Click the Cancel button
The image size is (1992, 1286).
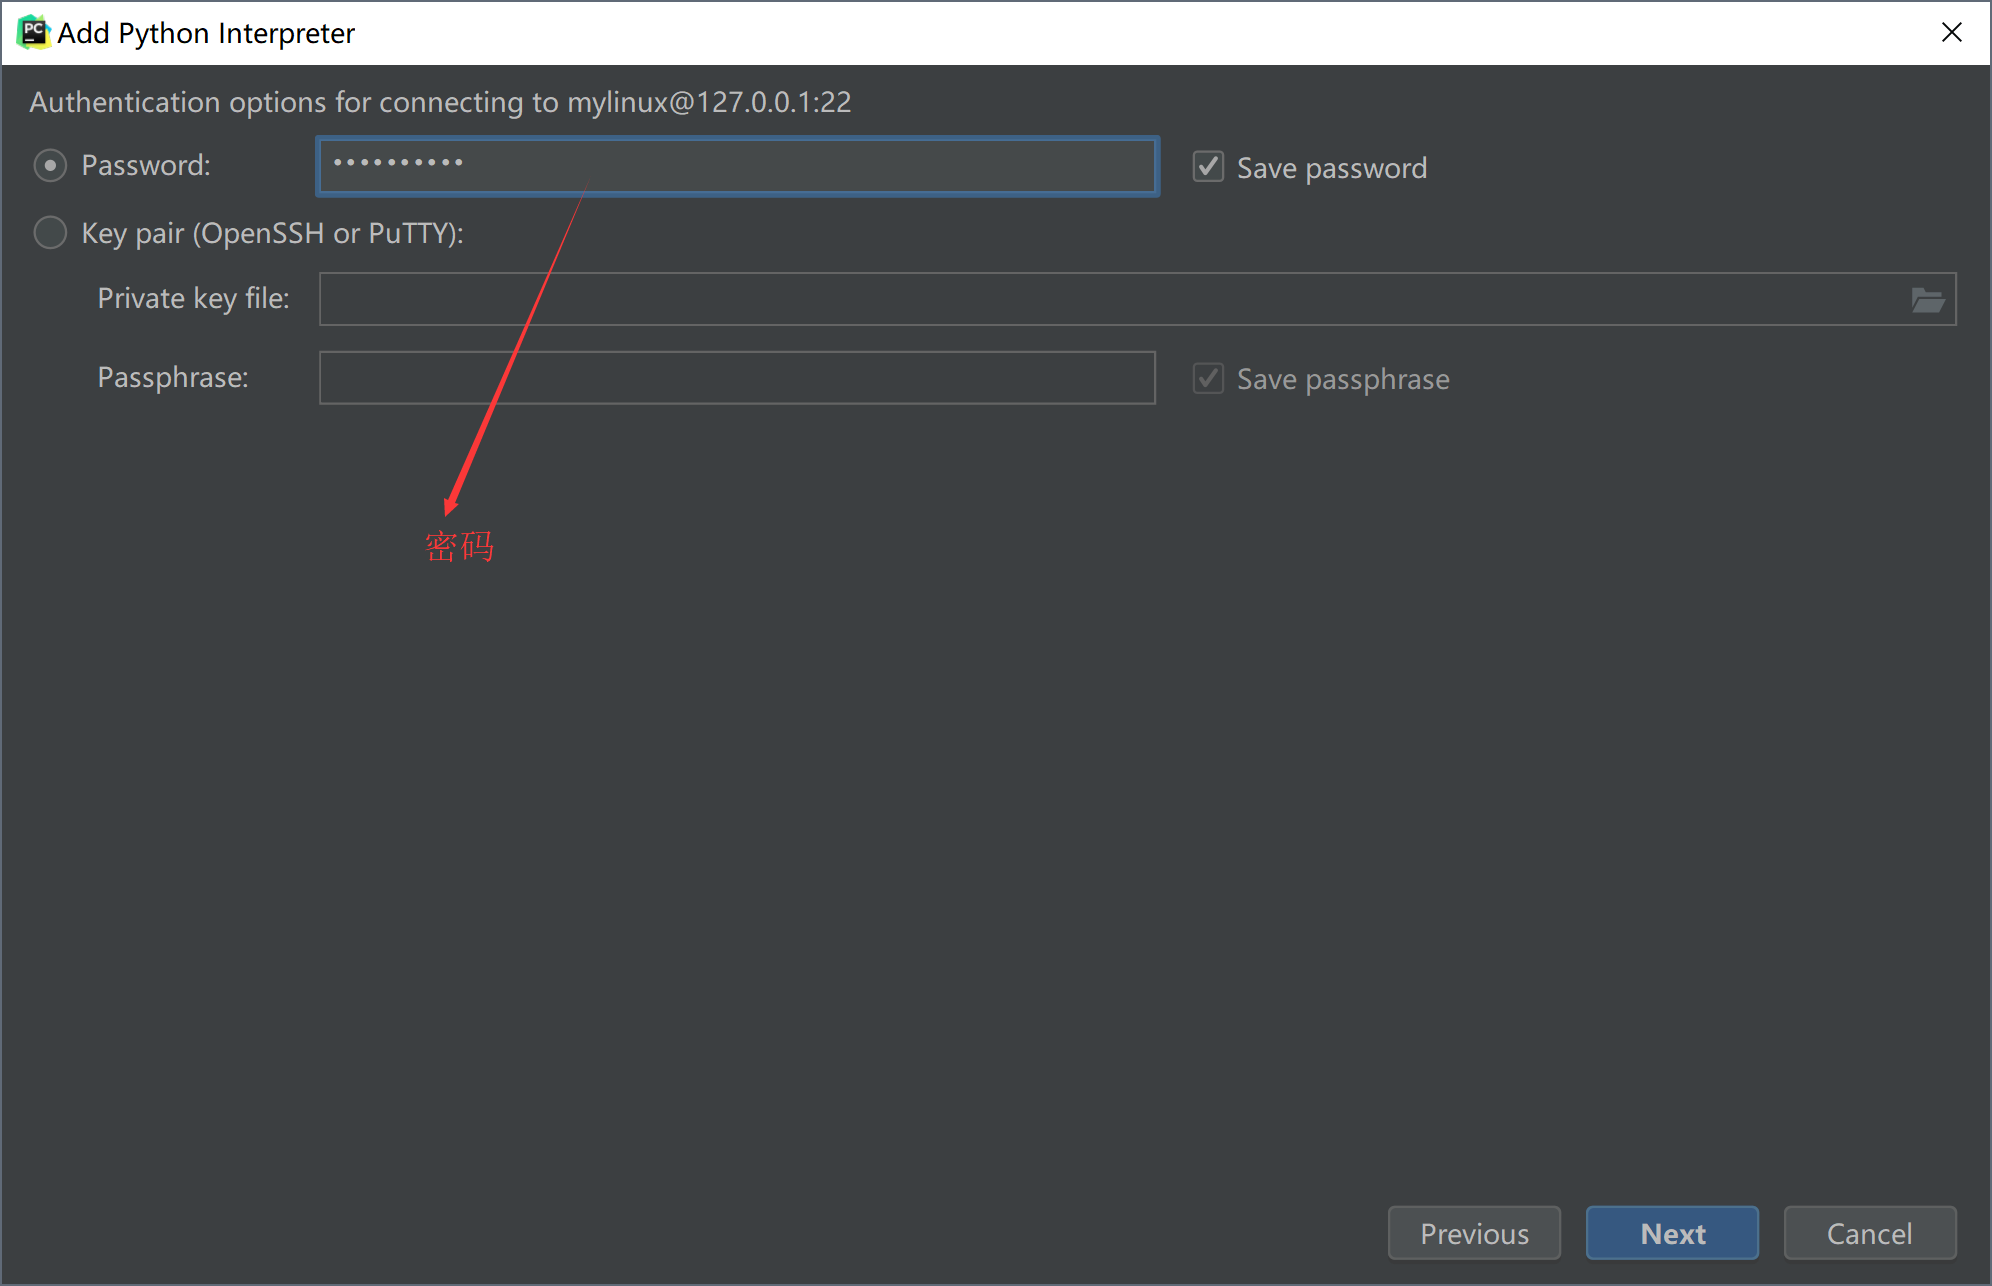coord(1869,1233)
